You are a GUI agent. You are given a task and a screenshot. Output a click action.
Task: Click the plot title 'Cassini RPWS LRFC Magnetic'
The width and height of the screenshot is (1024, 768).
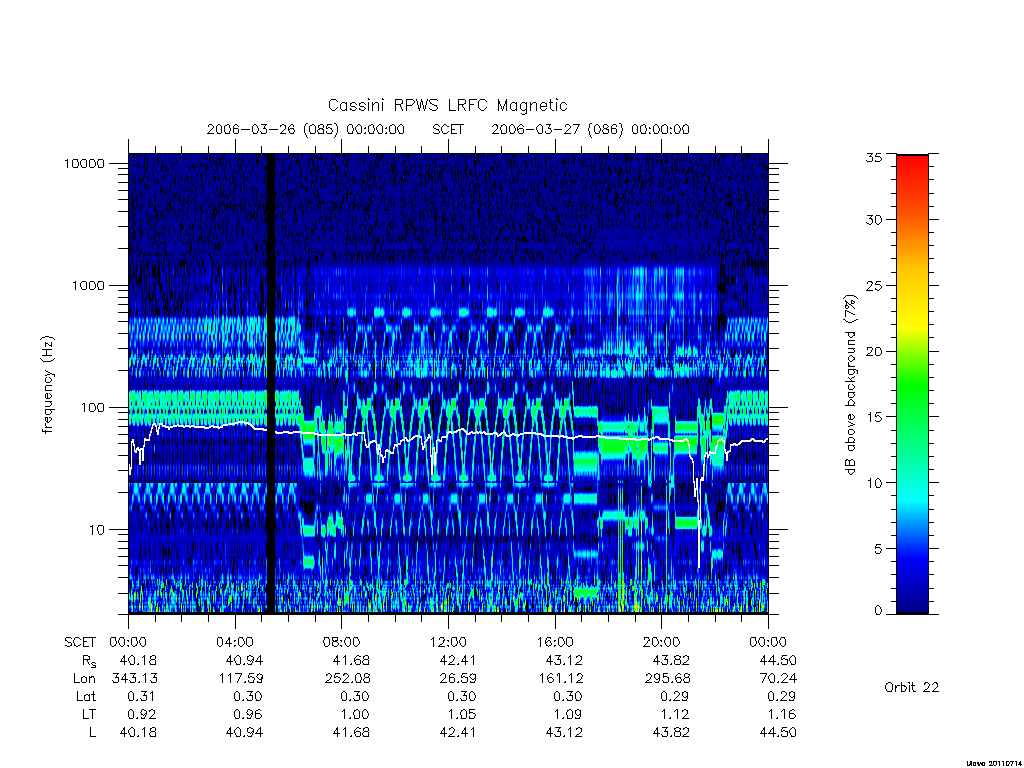click(447, 105)
